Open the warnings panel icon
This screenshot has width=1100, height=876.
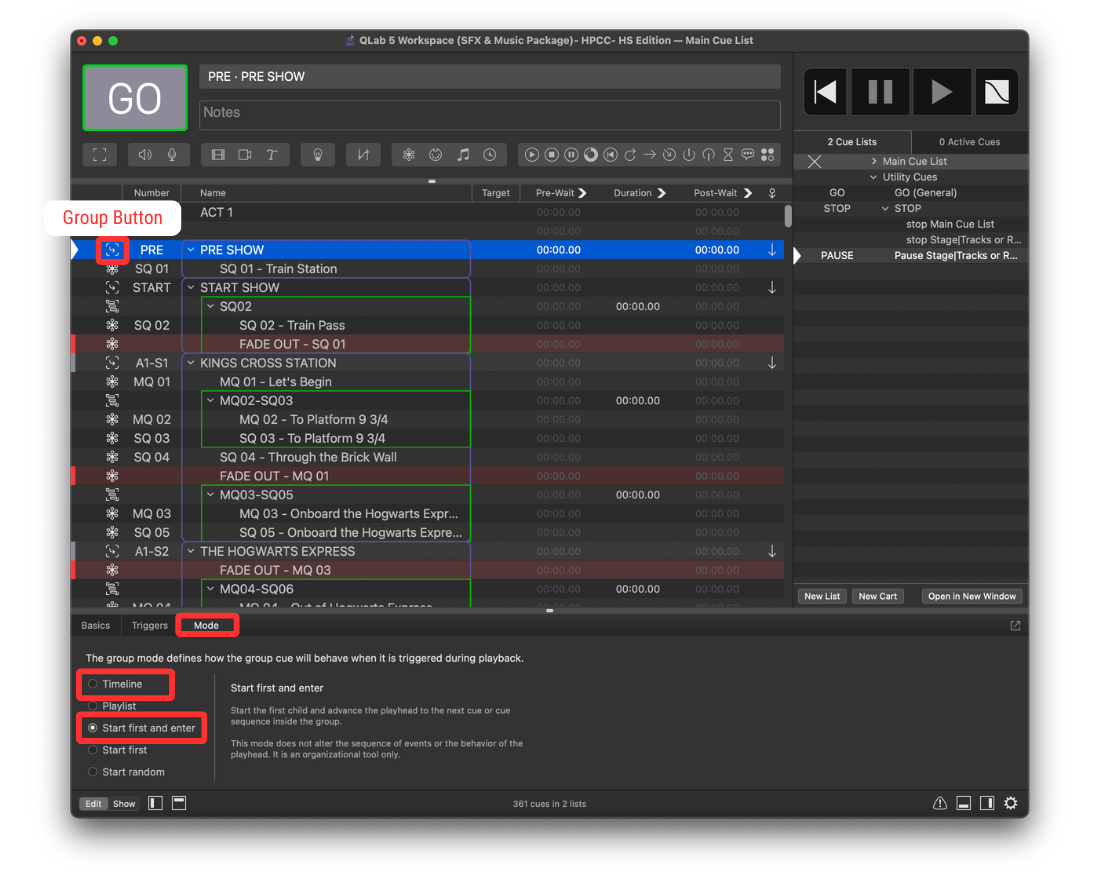click(939, 803)
